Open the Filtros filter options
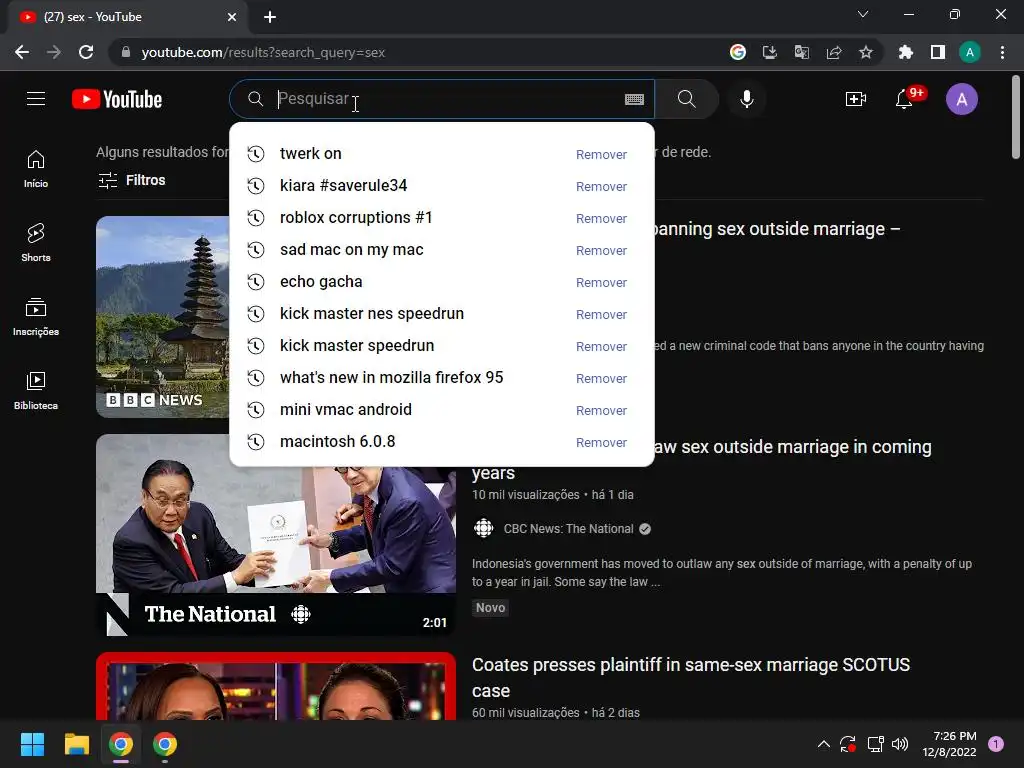The image size is (1024, 768). pyautogui.click(x=132, y=180)
